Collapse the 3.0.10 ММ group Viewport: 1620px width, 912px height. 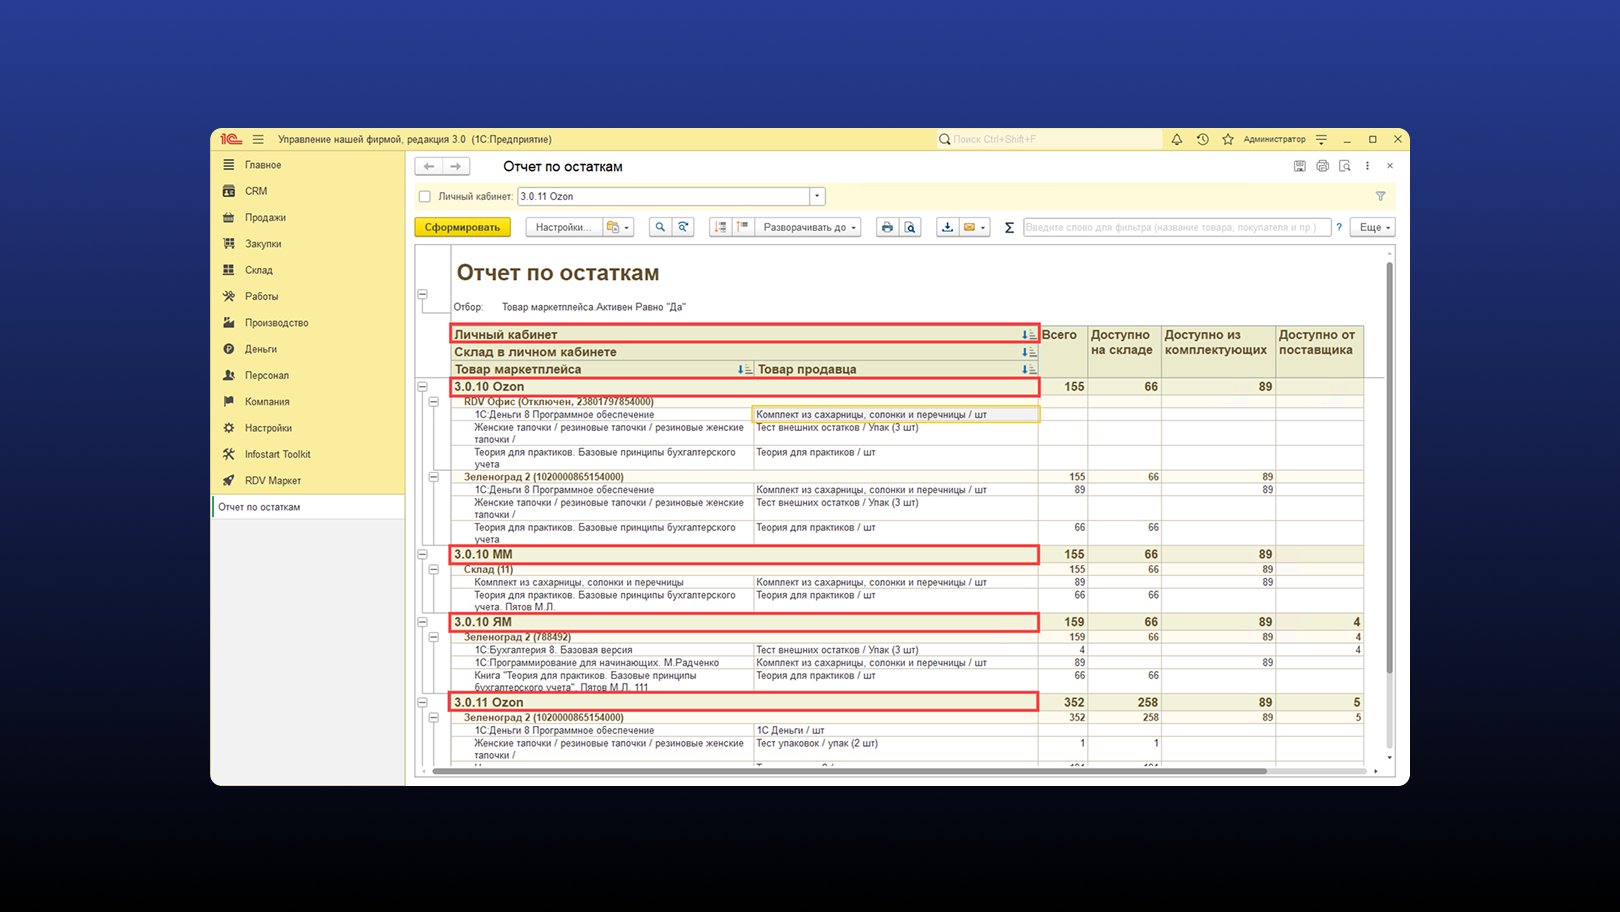click(x=422, y=555)
